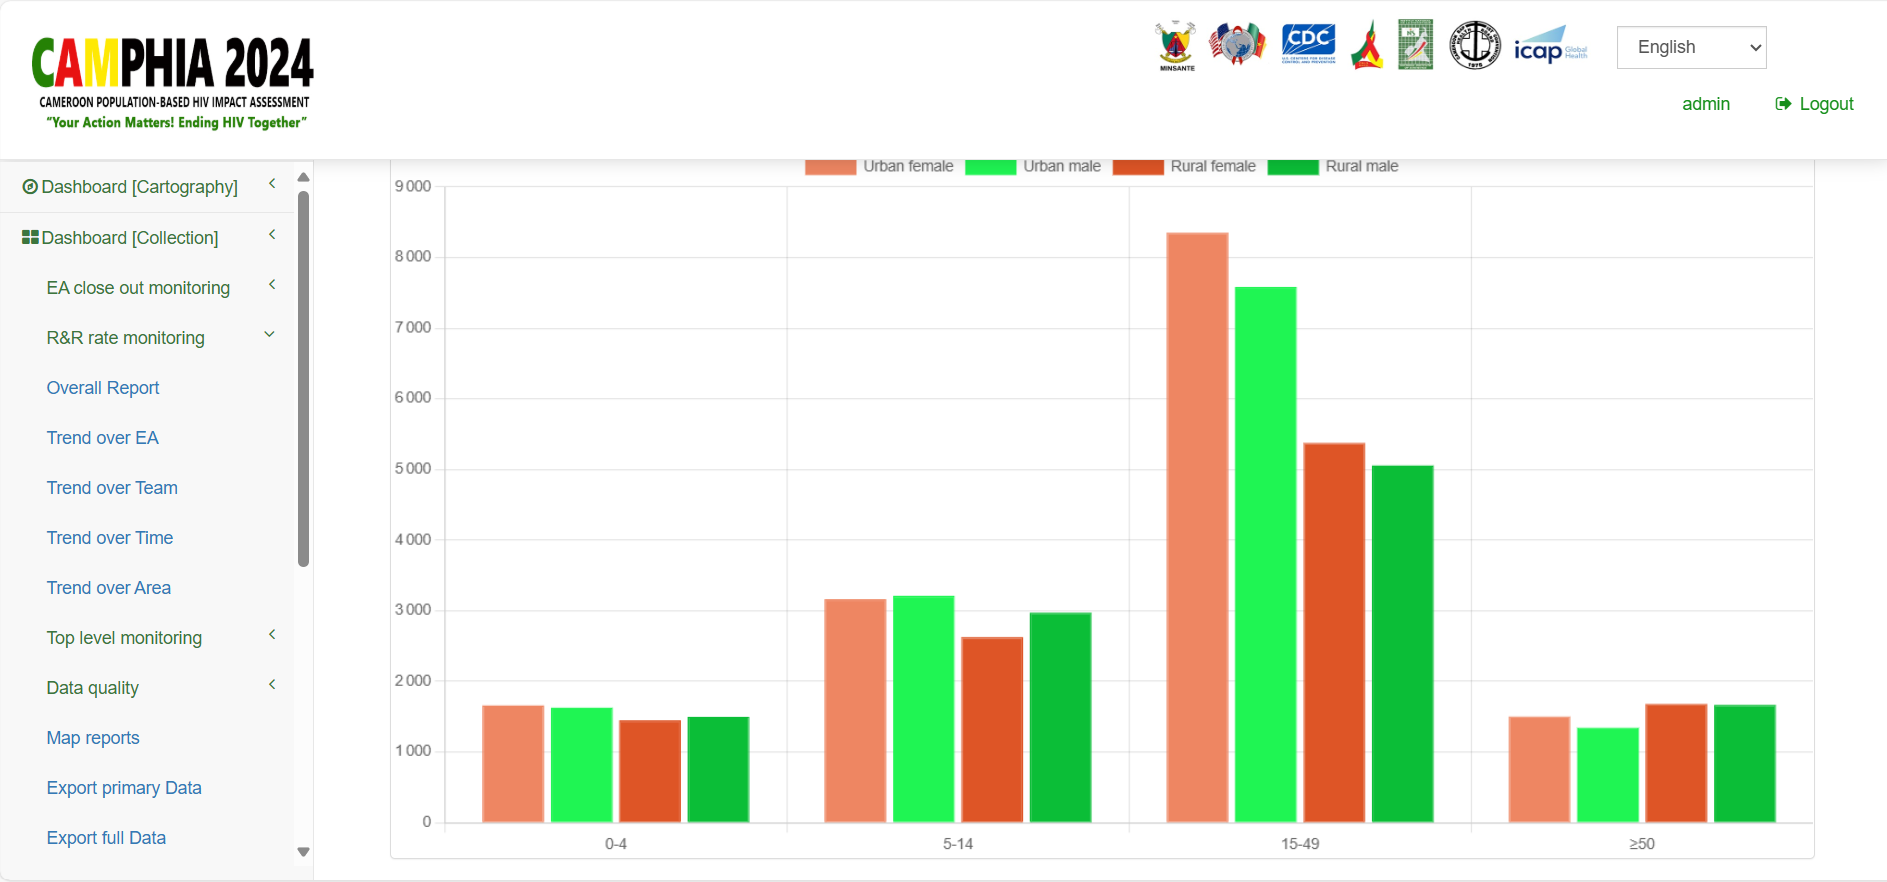The width and height of the screenshot is (1887, 882).
Task: Click the 15-49 axis label
Action: [1300, 844]
